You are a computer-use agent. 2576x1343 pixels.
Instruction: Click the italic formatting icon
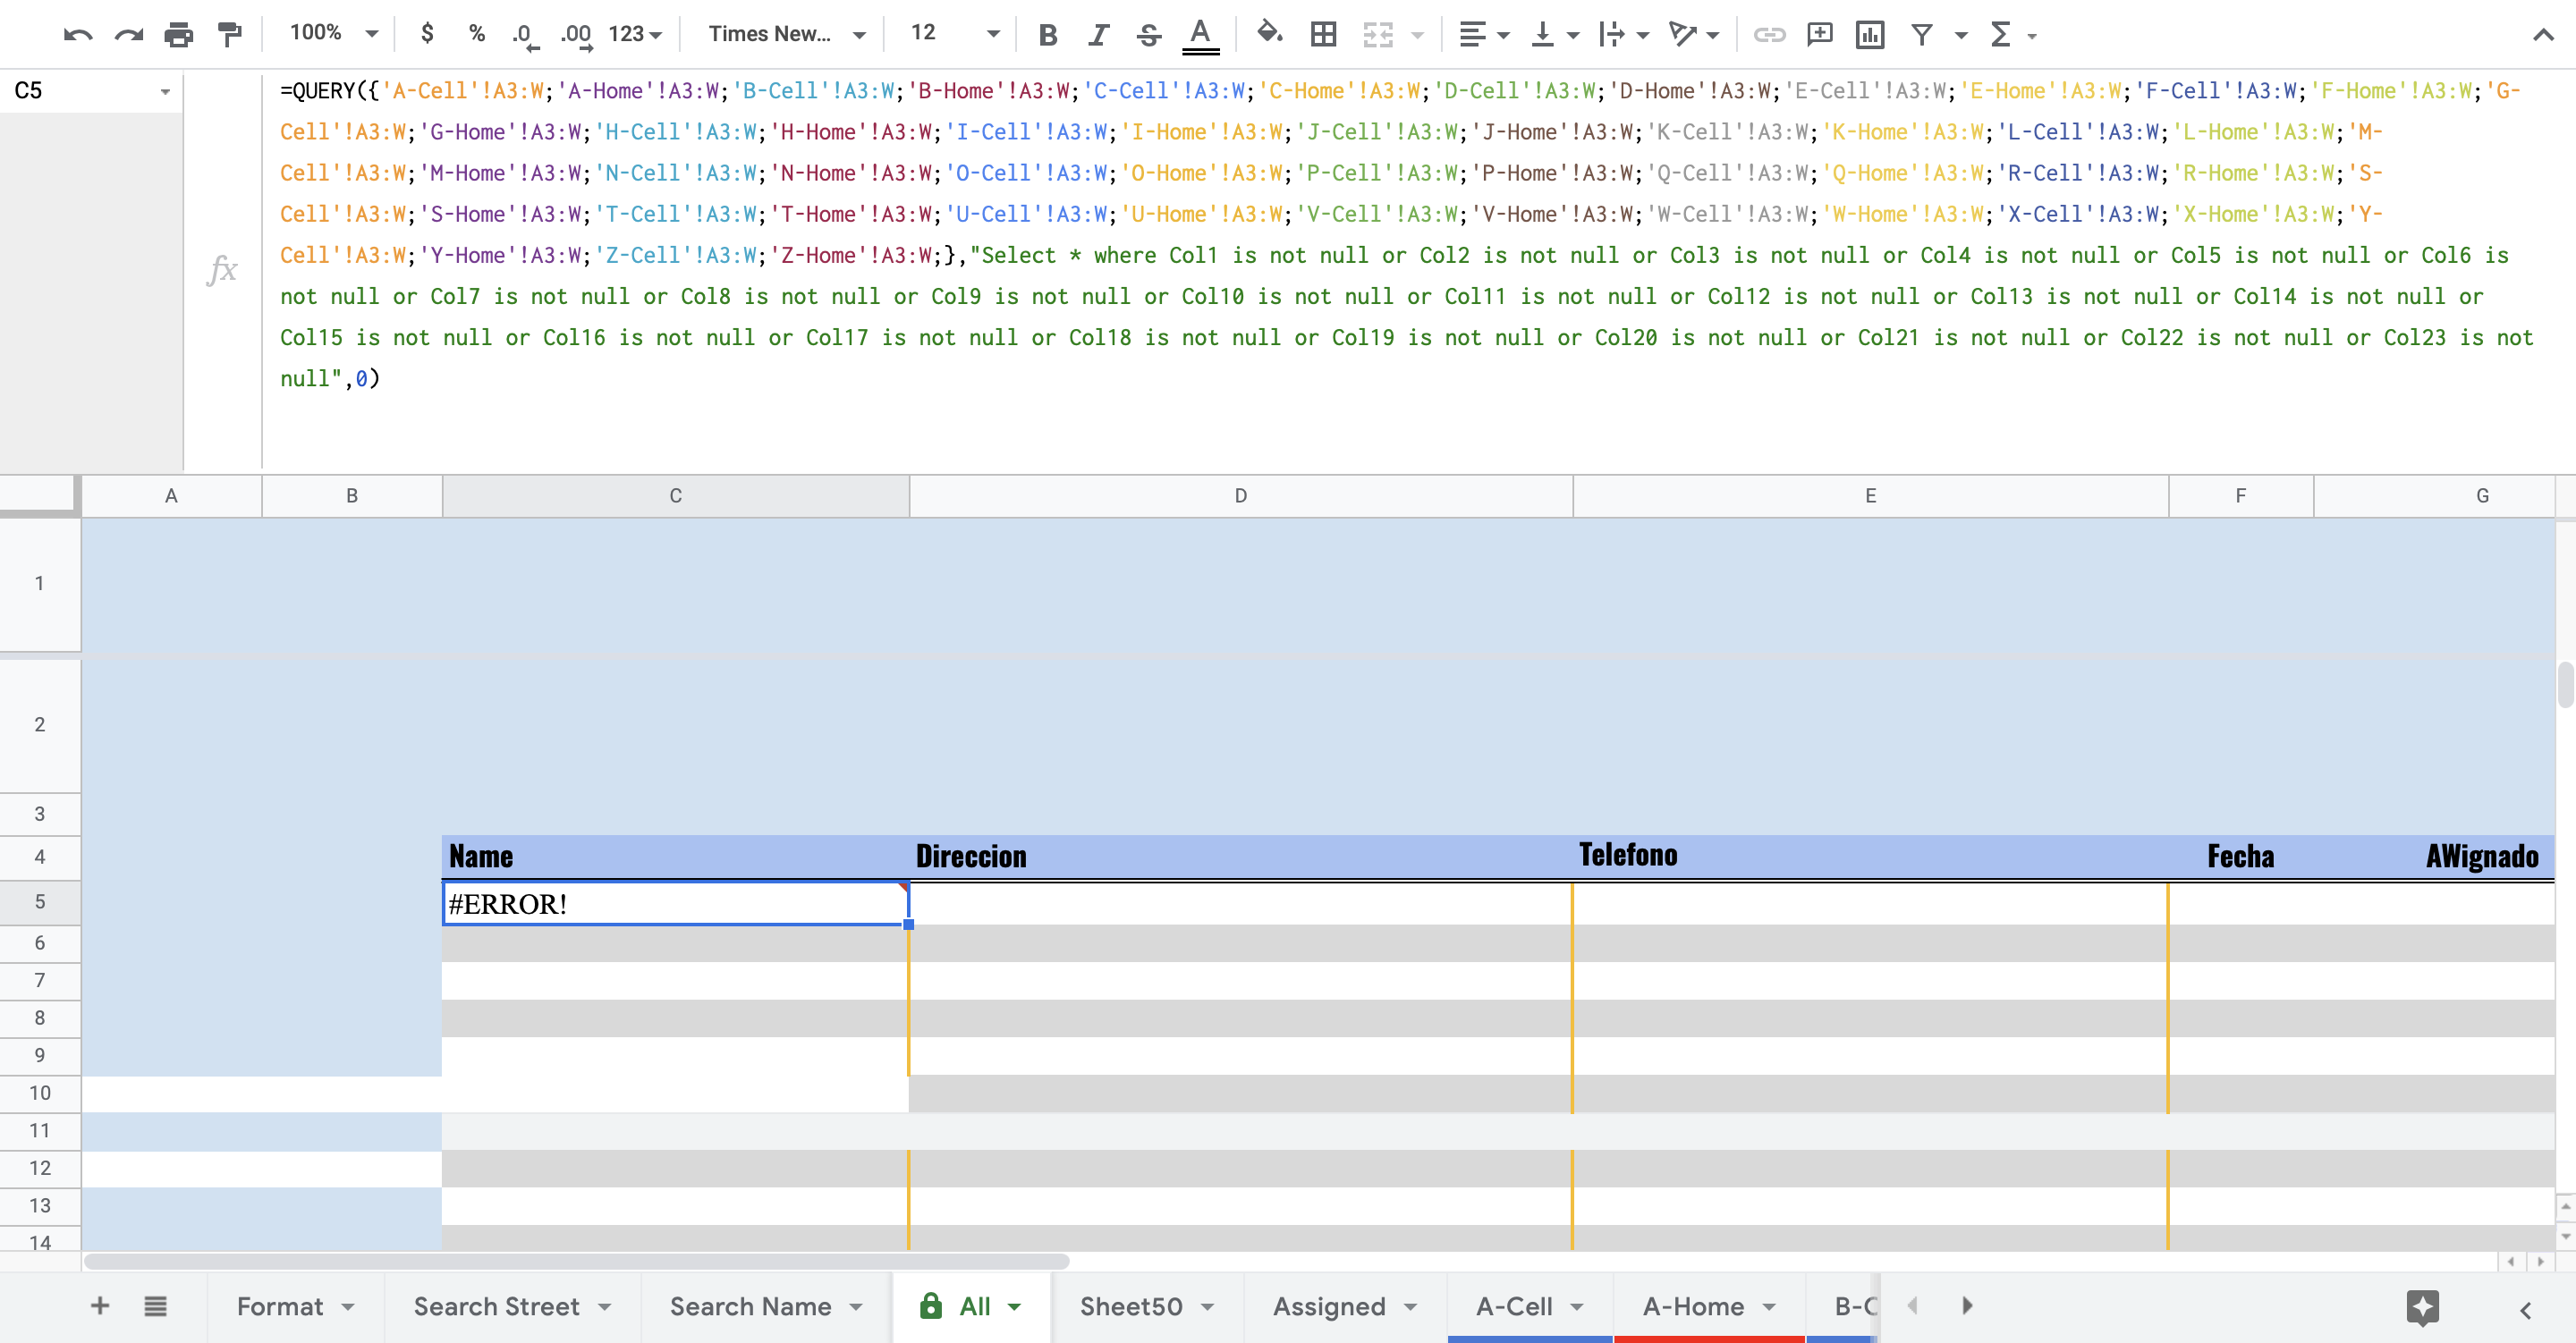pyautogui.click(x=1097, y=32)
